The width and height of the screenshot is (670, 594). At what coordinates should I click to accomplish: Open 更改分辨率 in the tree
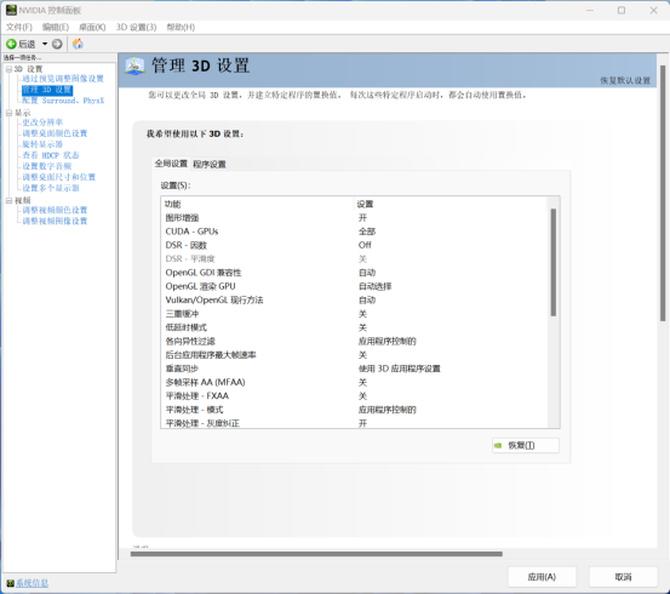pos(42,123)
